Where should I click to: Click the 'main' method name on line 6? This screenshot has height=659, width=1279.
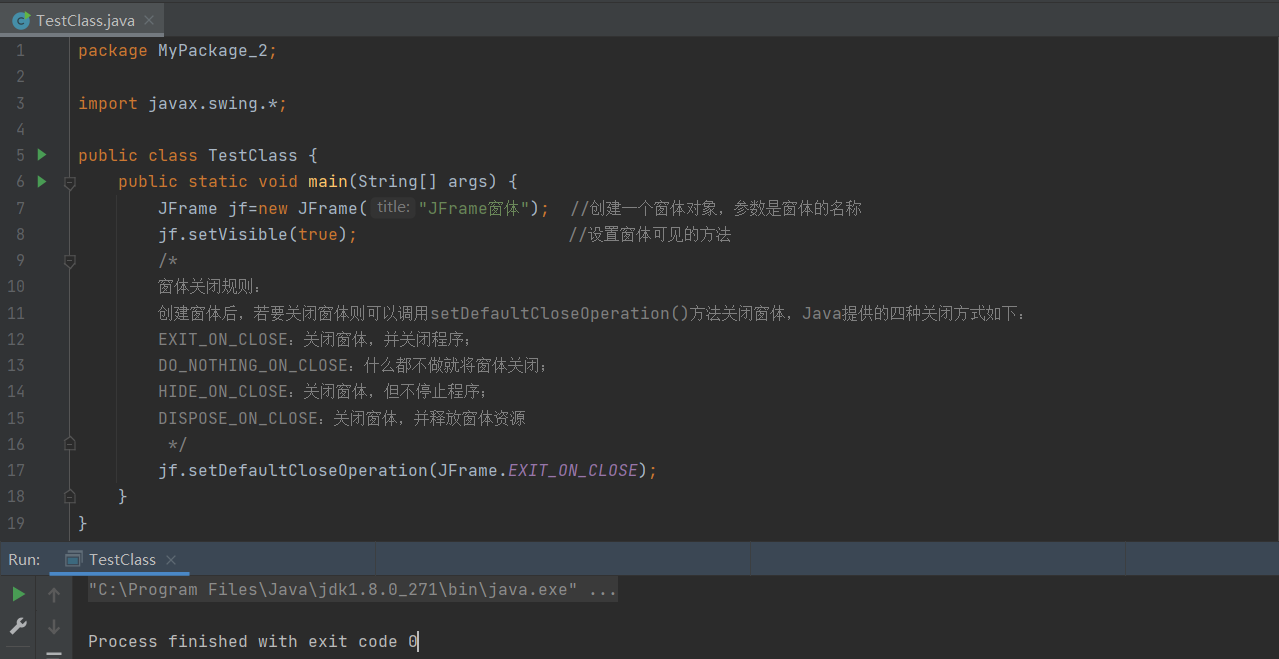328,181
